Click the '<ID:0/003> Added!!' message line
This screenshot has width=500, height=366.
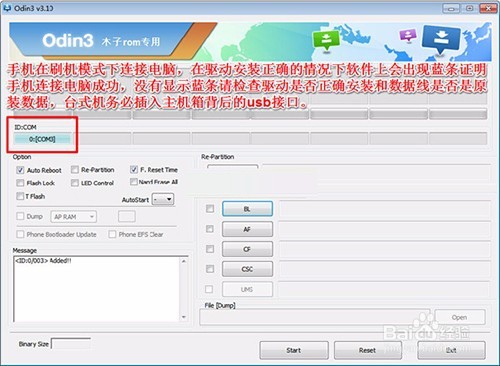click(43, 261)
